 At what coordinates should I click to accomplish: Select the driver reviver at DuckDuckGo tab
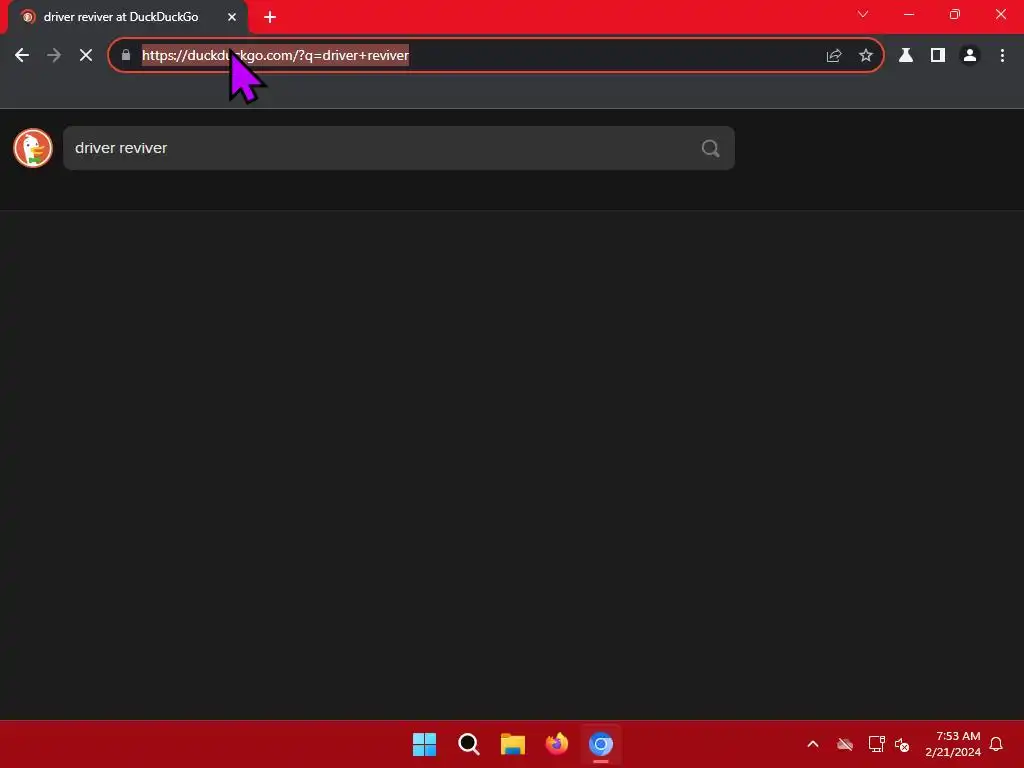[x=128, y=17]
